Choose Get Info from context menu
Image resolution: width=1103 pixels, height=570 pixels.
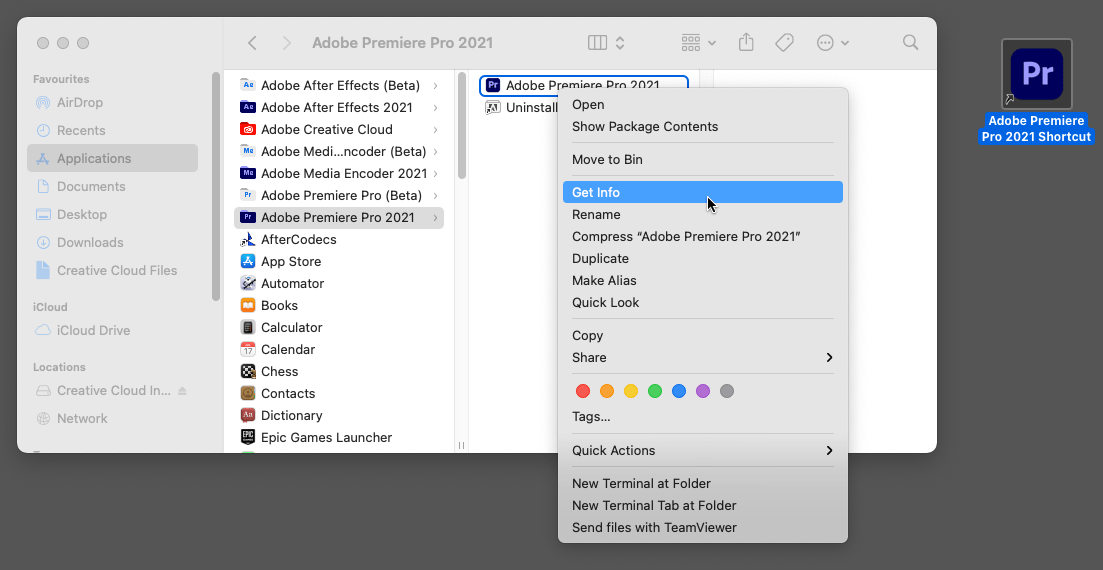pos(703,192)
